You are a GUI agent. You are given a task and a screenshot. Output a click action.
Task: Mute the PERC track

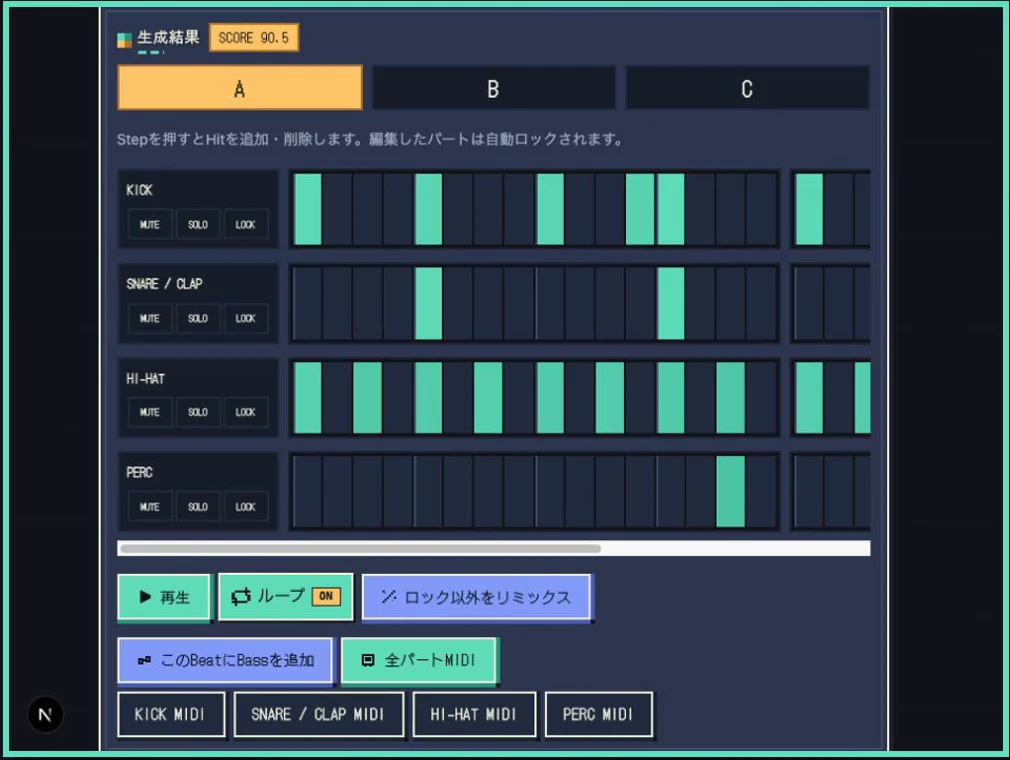click(x=149, y=507)
